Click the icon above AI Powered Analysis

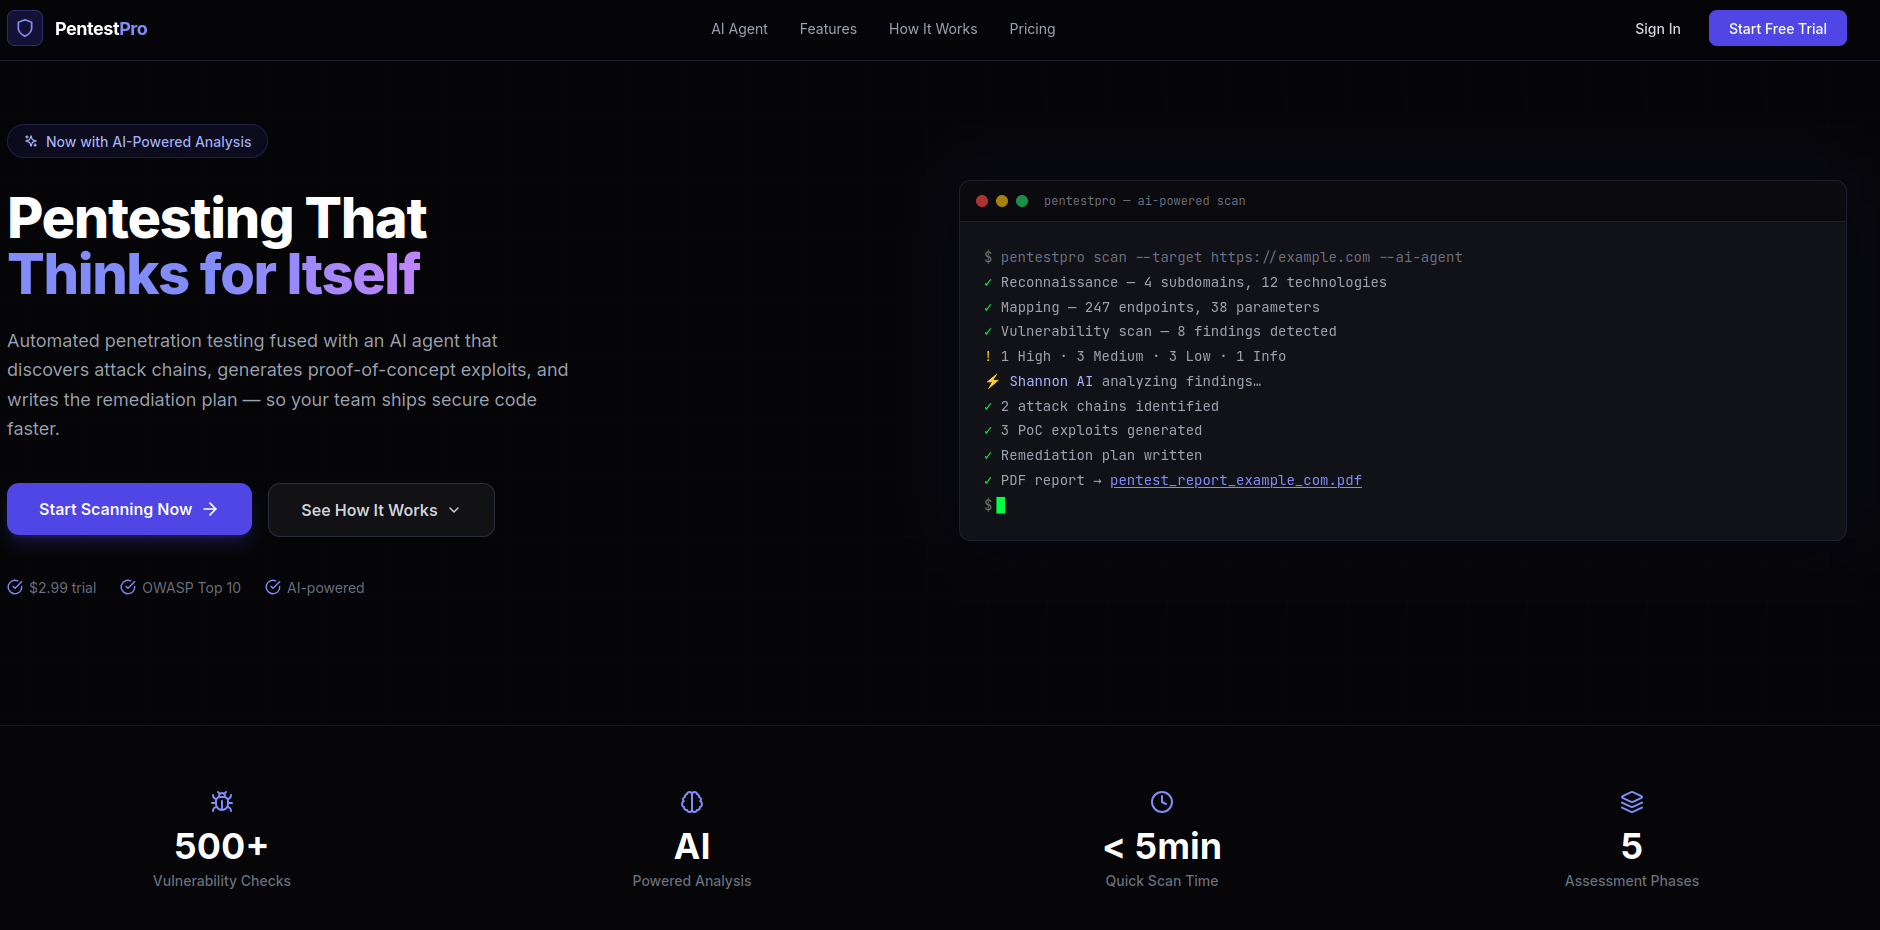pyautogui.click(x=691, y=801)
